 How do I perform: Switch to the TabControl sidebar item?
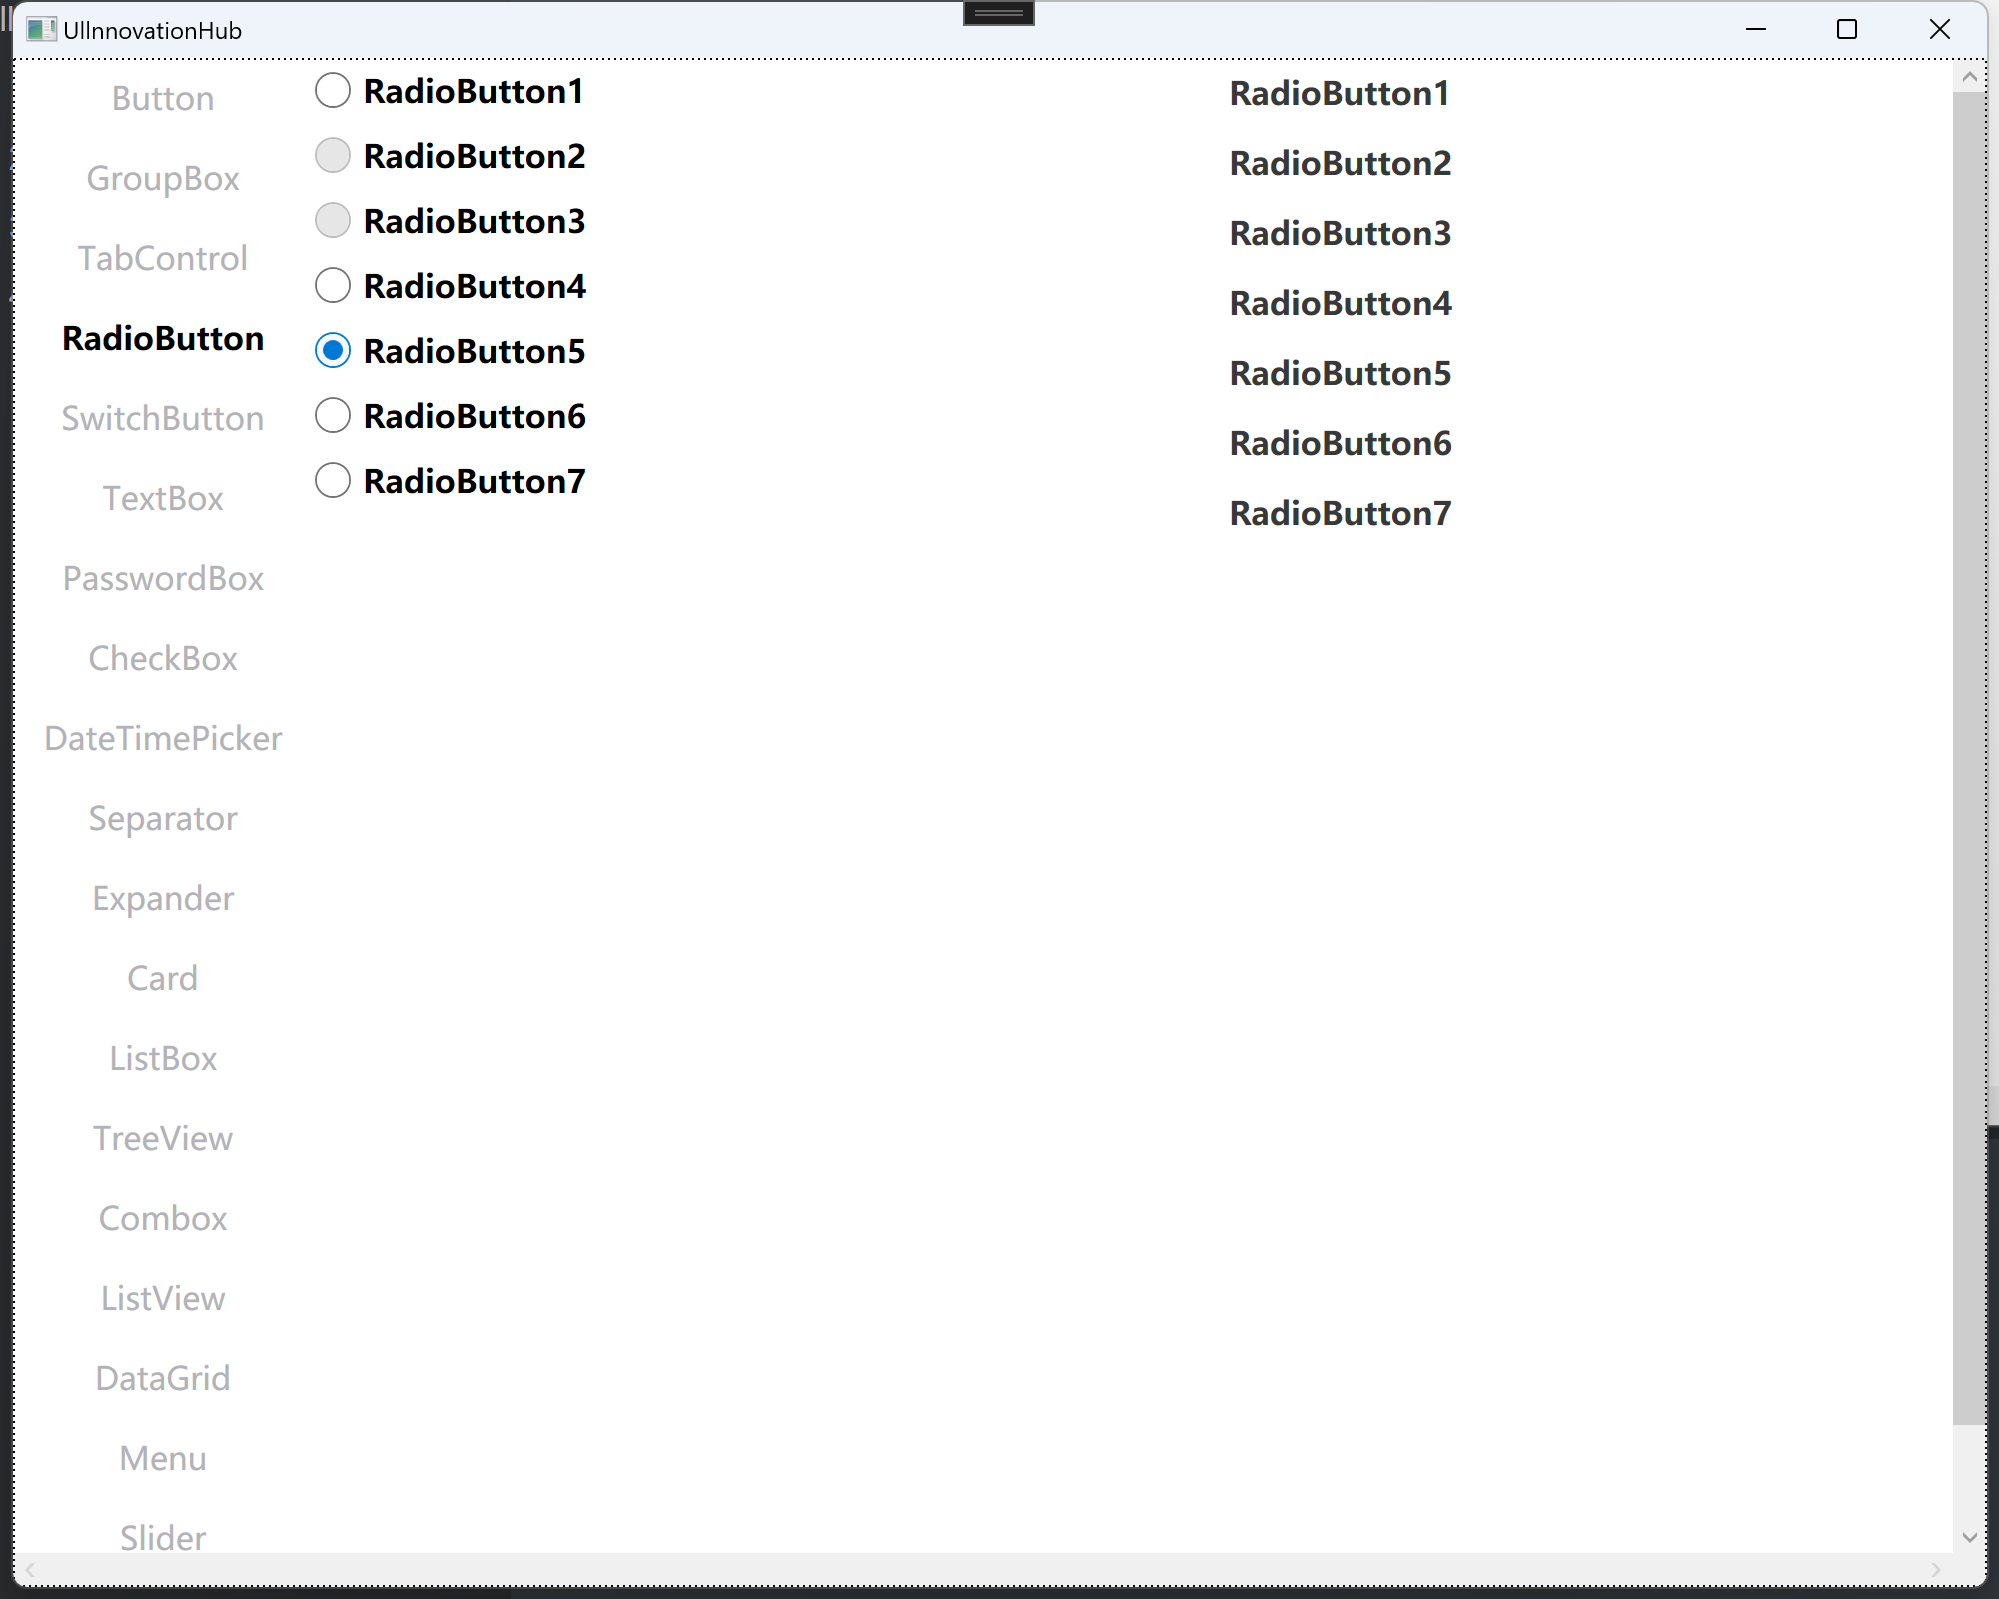click(163, 259)
